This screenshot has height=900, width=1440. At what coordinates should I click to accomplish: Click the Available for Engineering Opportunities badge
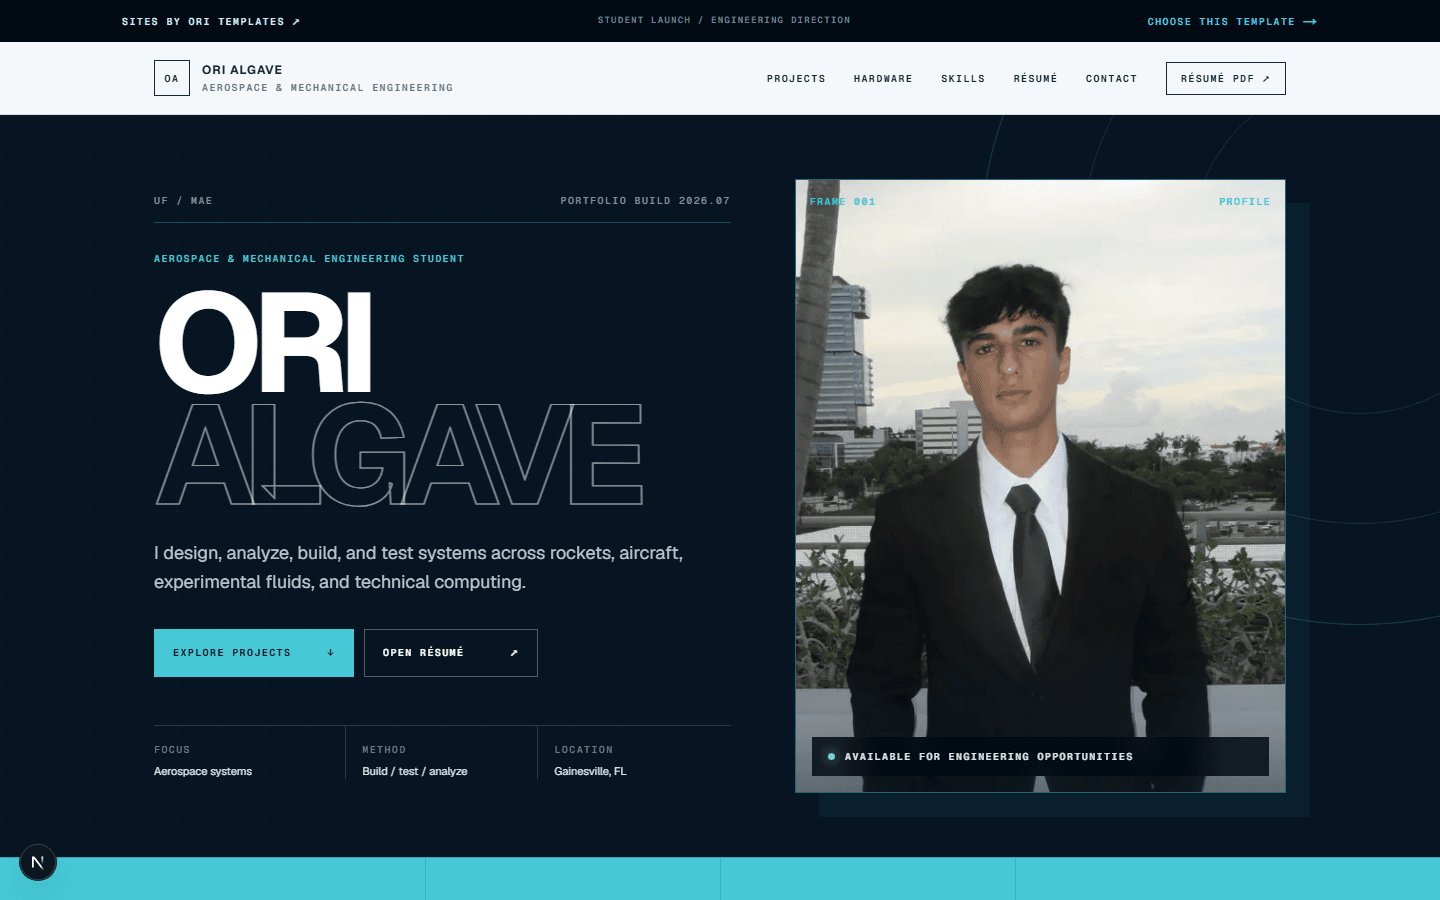tap(1040, 756)
